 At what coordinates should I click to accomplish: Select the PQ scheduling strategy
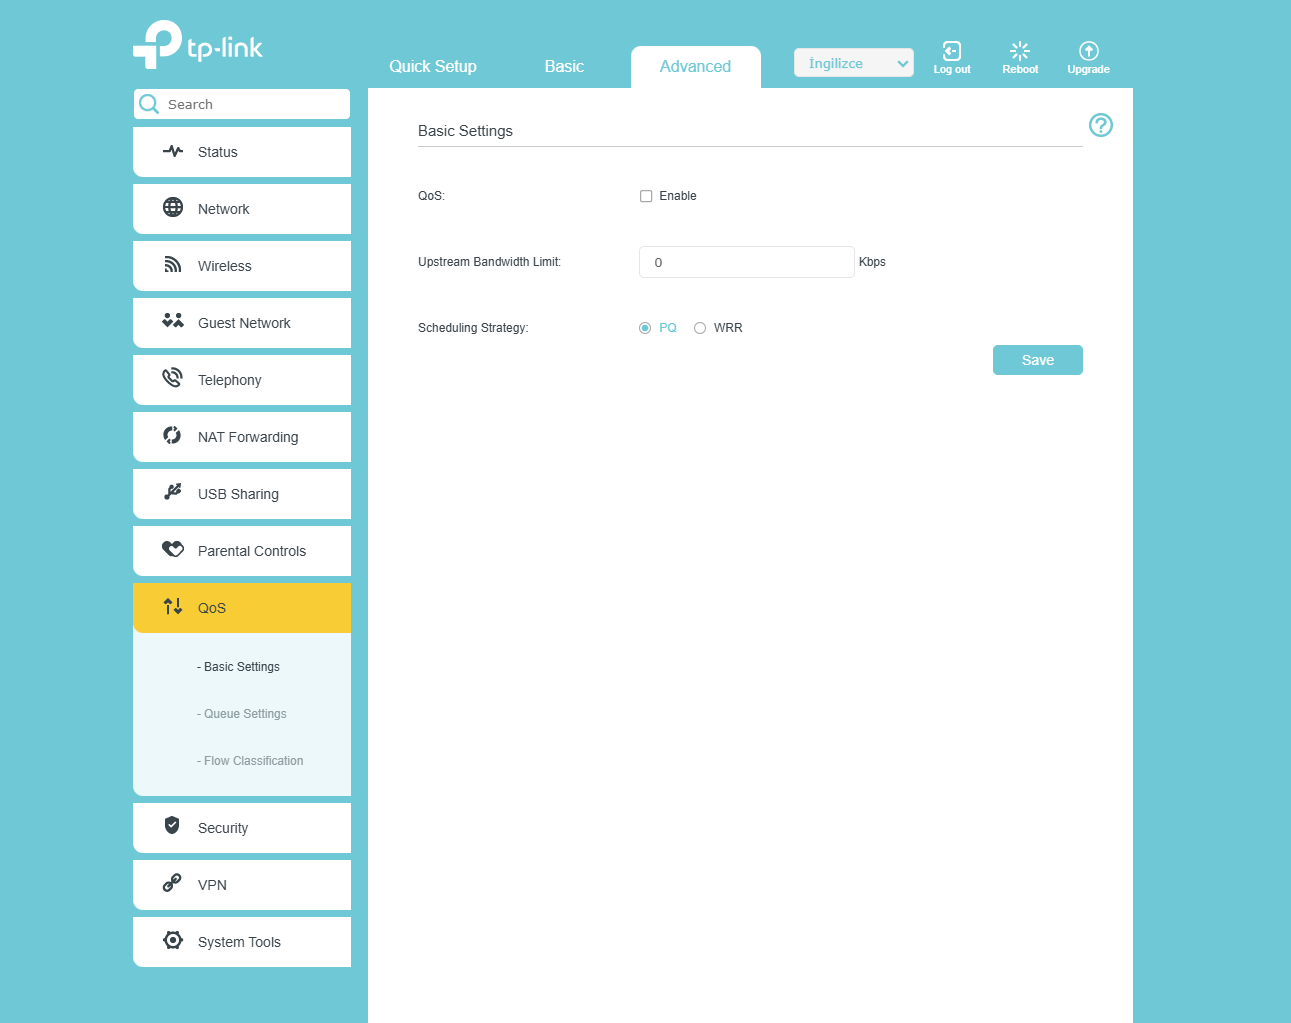(x=645, y=328)
